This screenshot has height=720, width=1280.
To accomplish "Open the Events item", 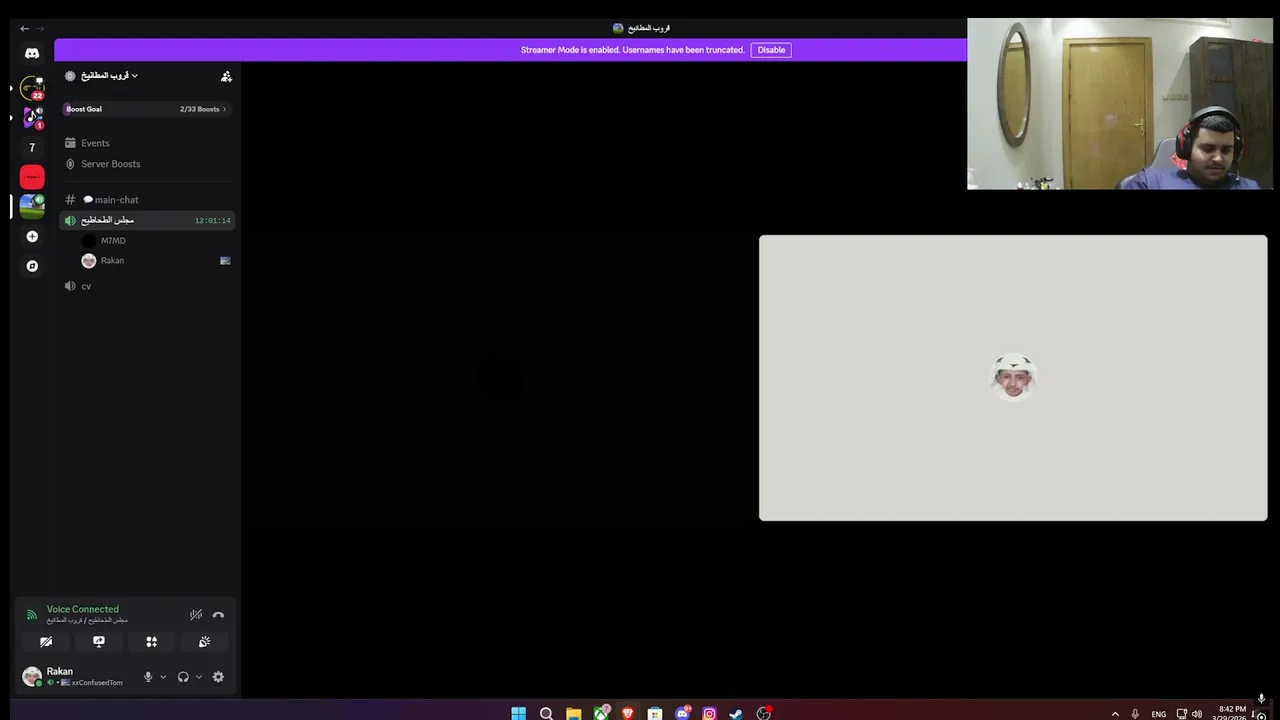I will (x=147, y=143).
